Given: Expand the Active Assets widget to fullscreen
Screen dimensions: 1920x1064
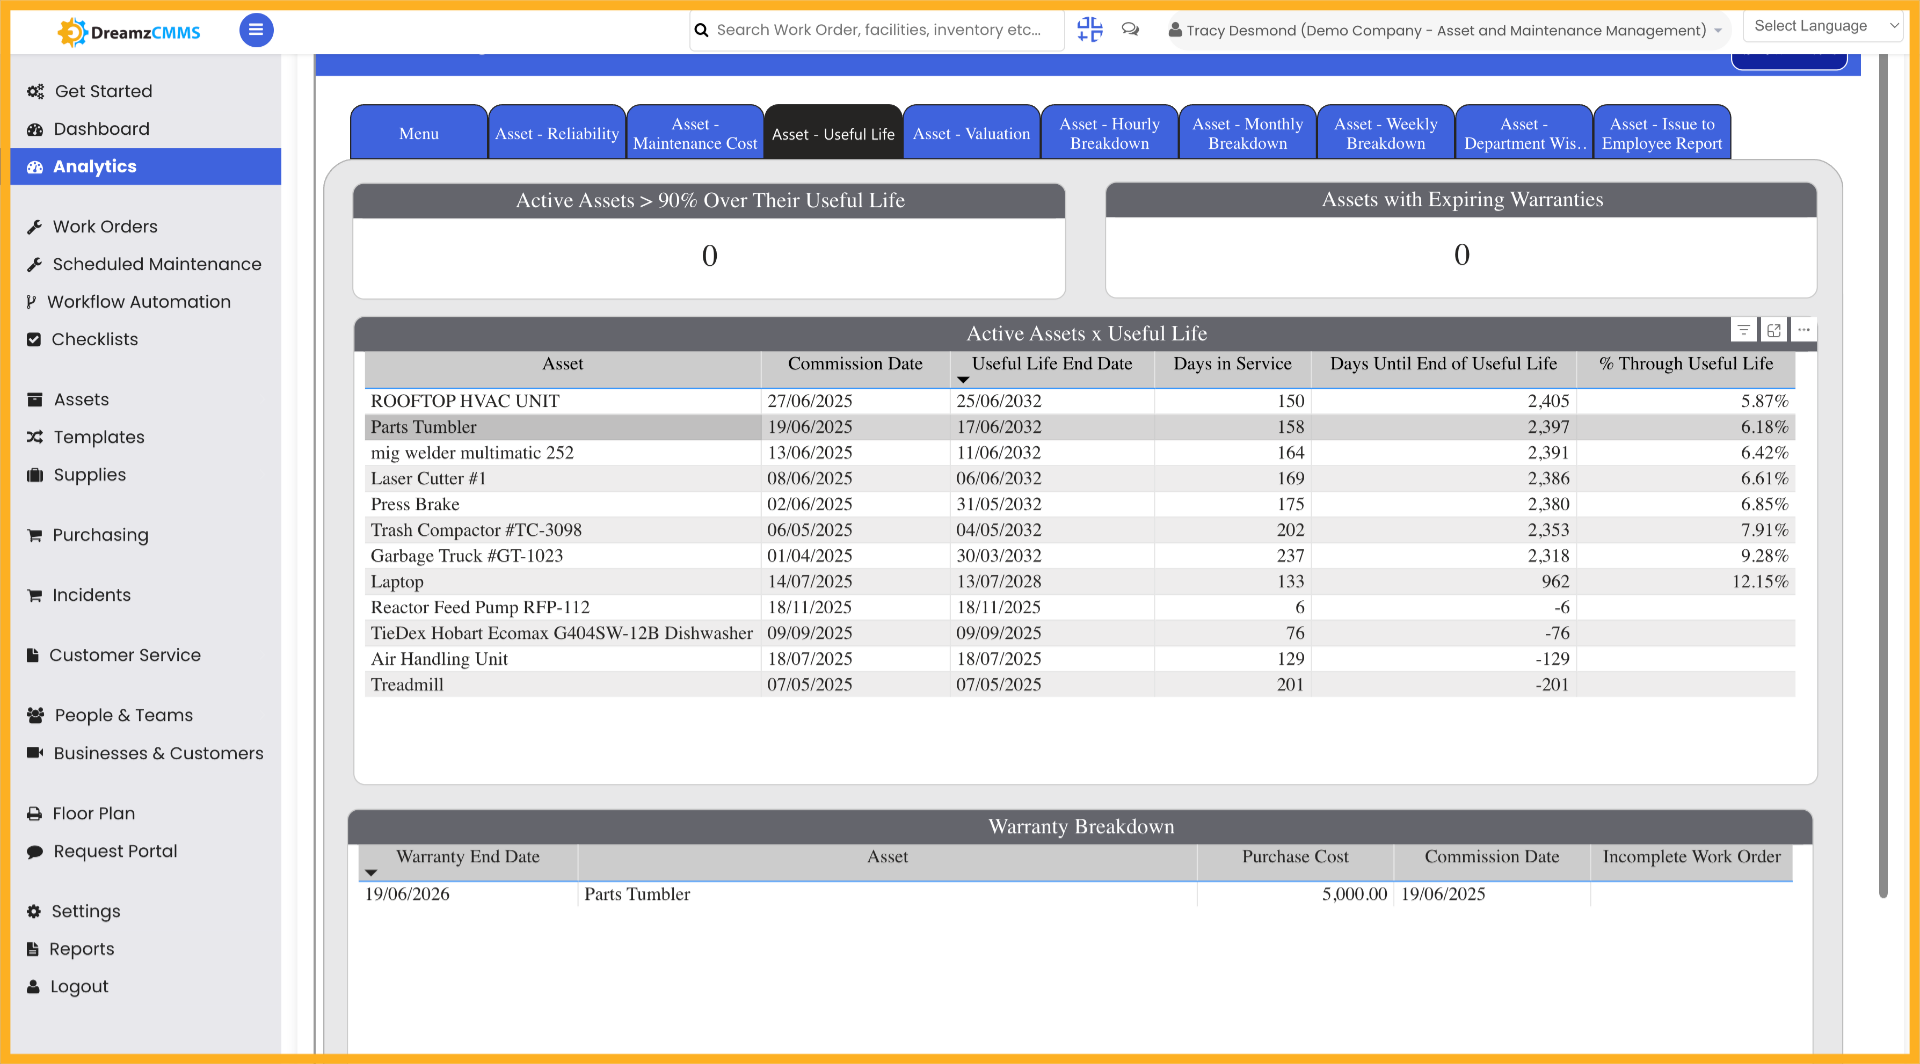Looking at the screenshot, I should coord(1774,329).
